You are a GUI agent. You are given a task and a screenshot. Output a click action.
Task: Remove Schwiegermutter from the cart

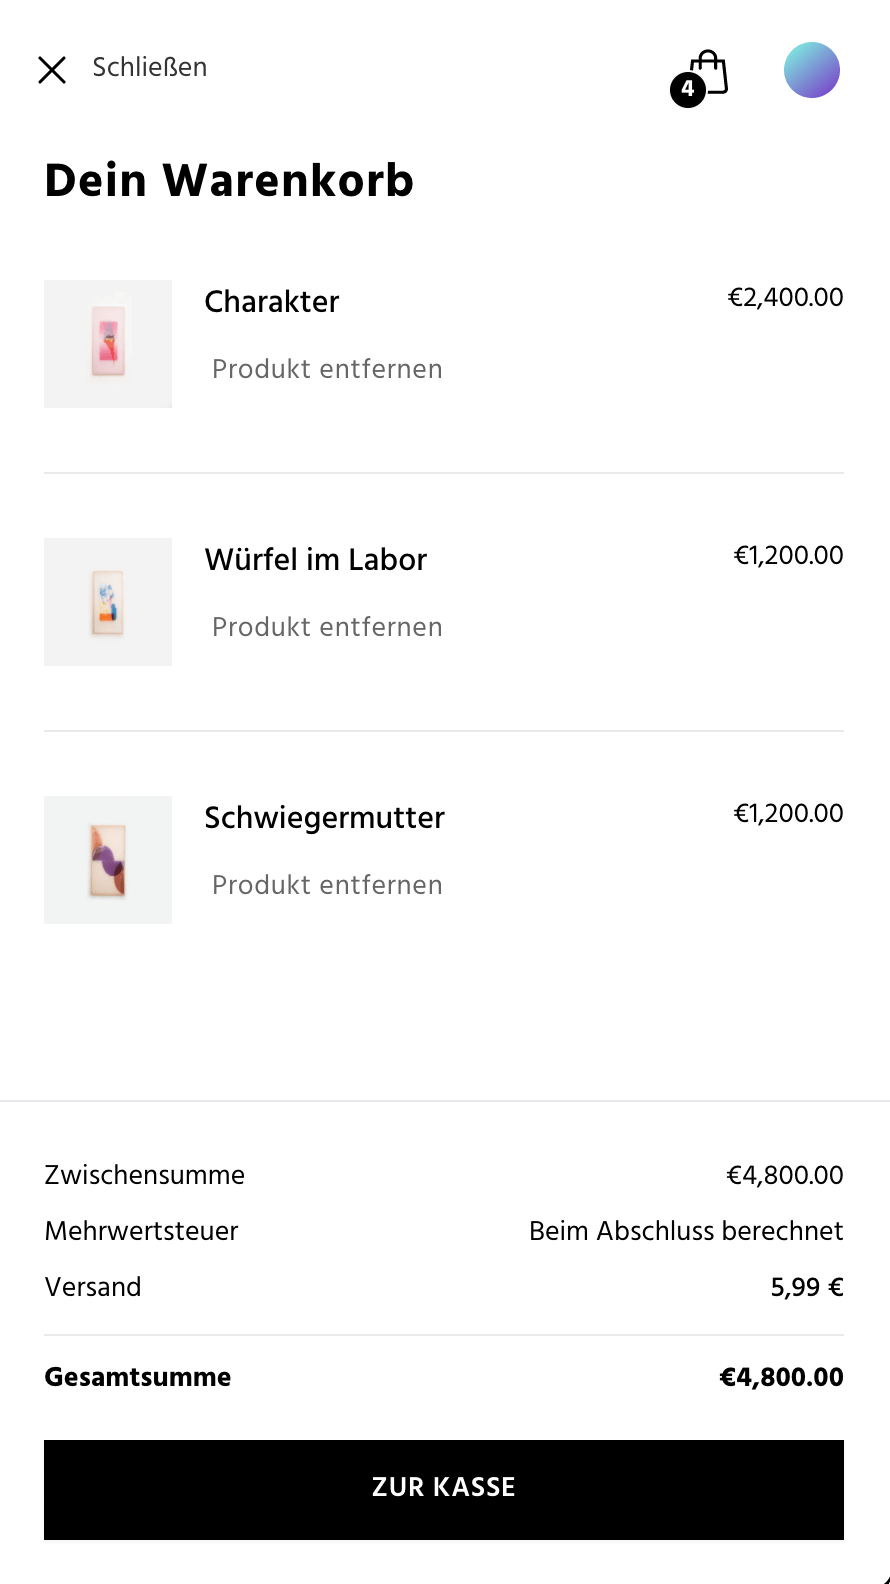pyautogui.click(x=327, y=885)
